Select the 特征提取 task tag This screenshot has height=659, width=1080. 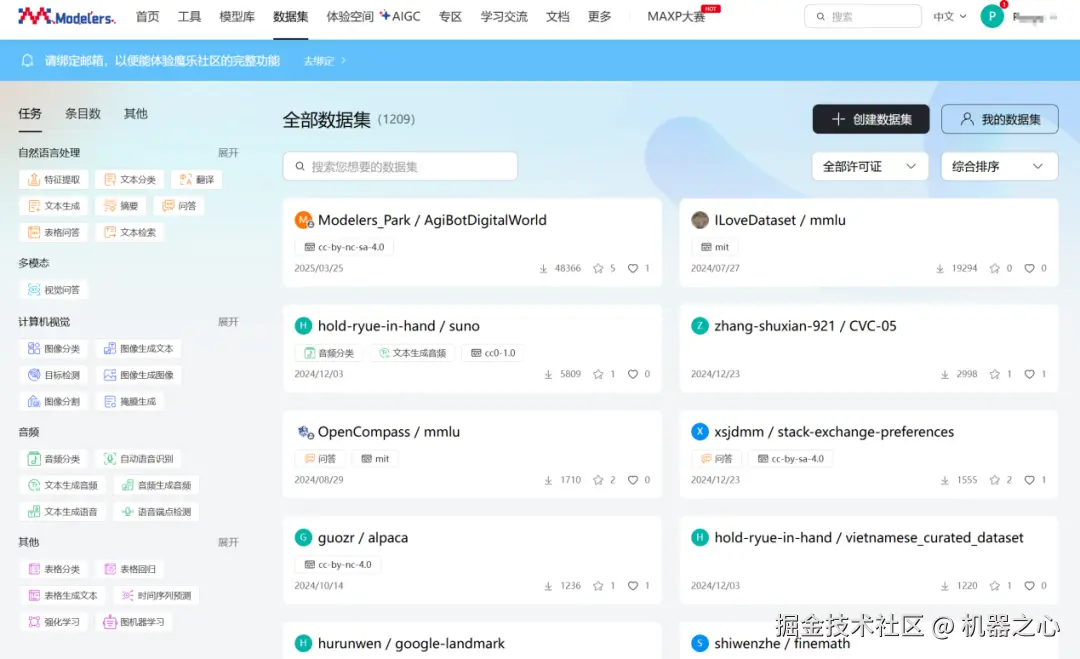point(54,180)
